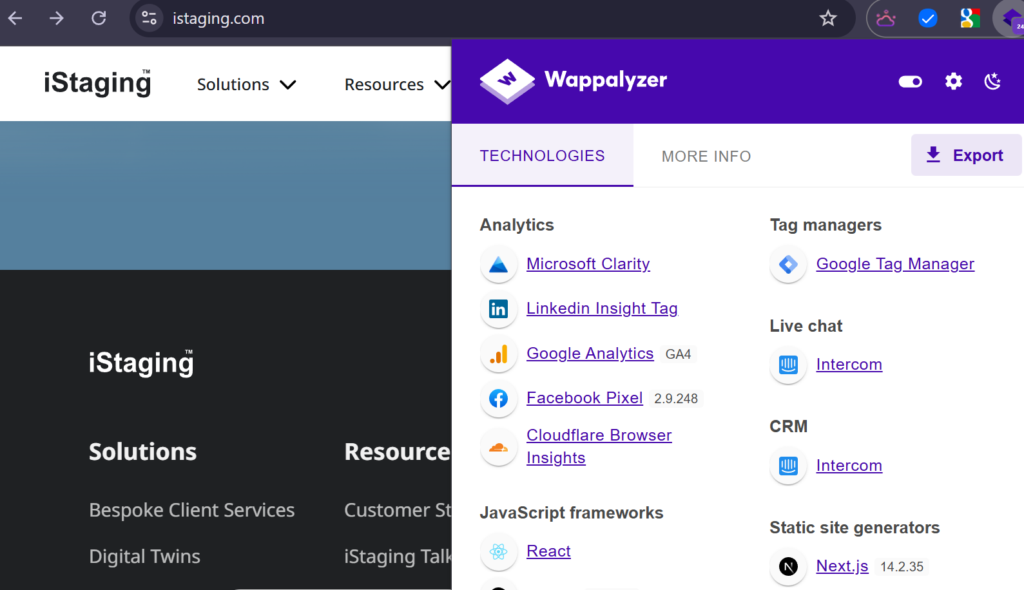Toggle the Wappalyzer enable switch
Screen dimensions: 1024x590
tap(910, 81)
